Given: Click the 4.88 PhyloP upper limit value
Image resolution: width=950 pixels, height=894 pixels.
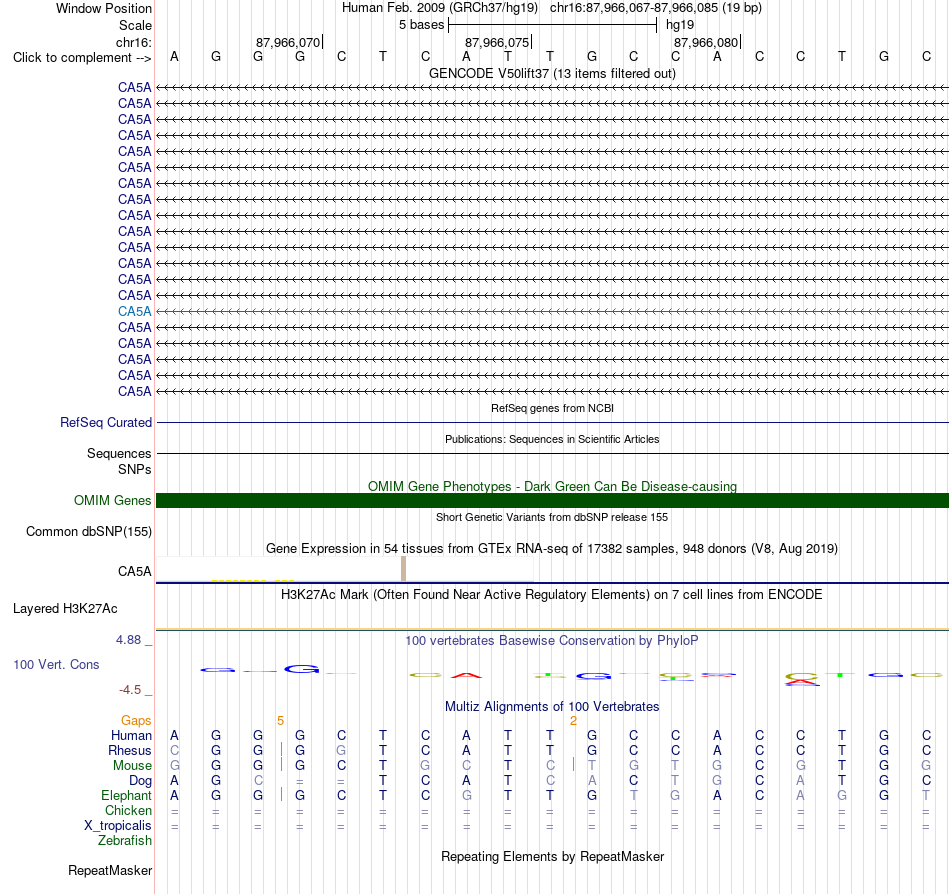Looking at the screenshot, I should point(128,640).
